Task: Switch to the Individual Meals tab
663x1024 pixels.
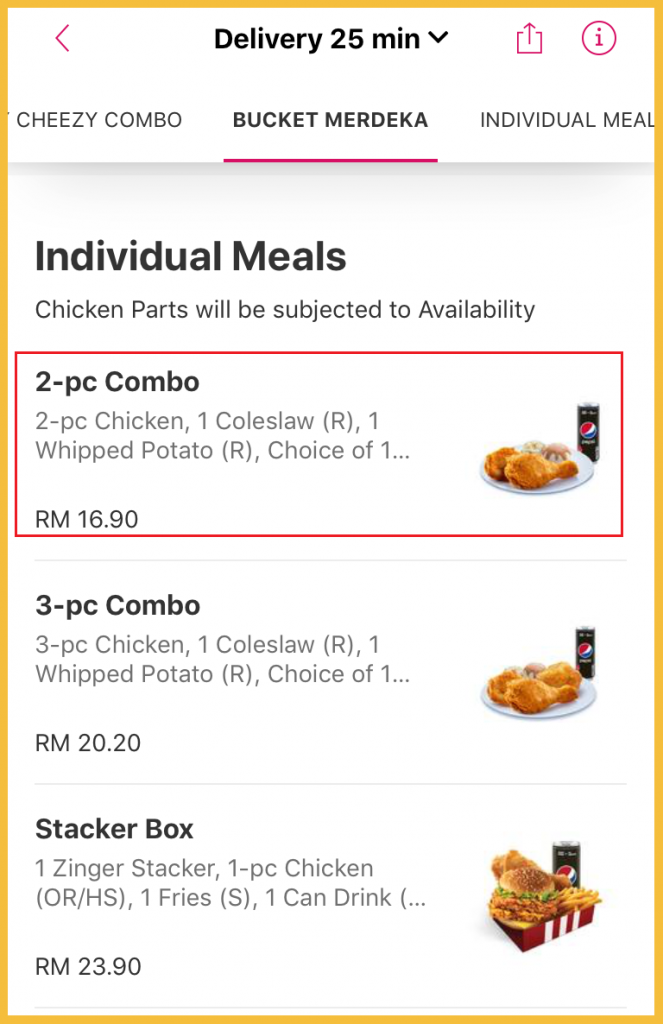Action: coord(567,120)
